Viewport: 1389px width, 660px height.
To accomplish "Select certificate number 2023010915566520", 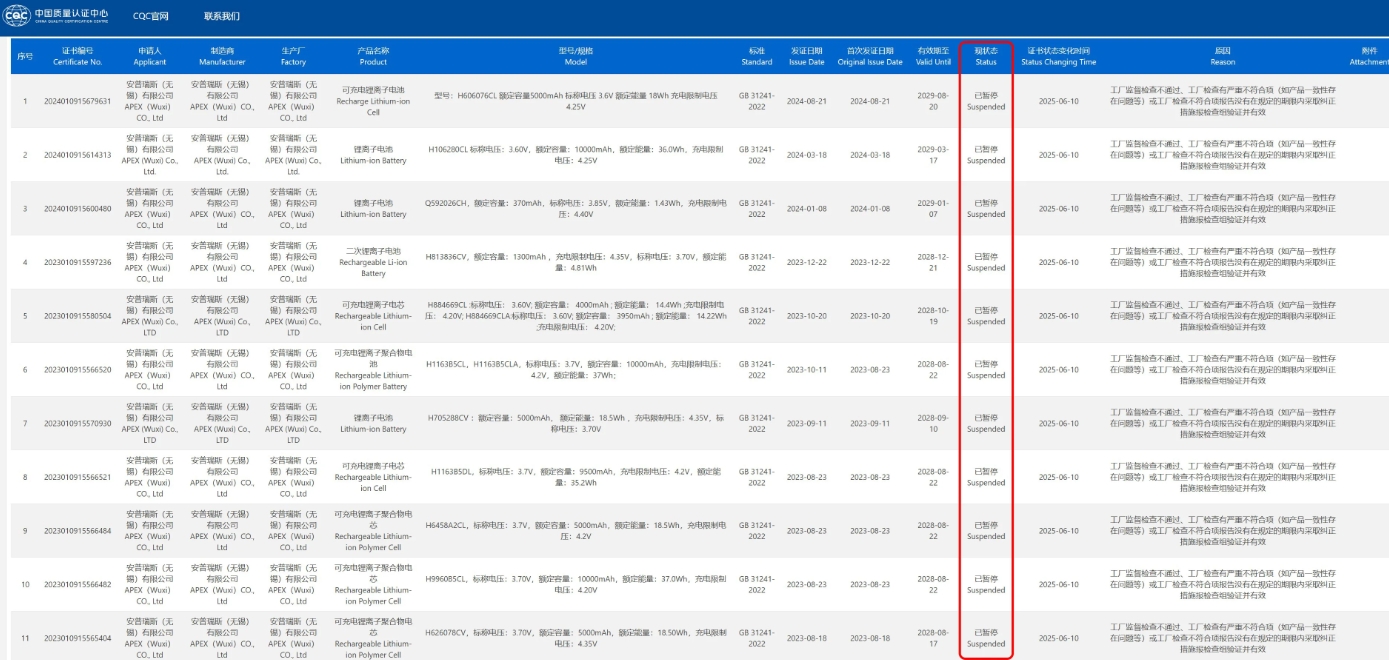I will [x=78, y=370].
